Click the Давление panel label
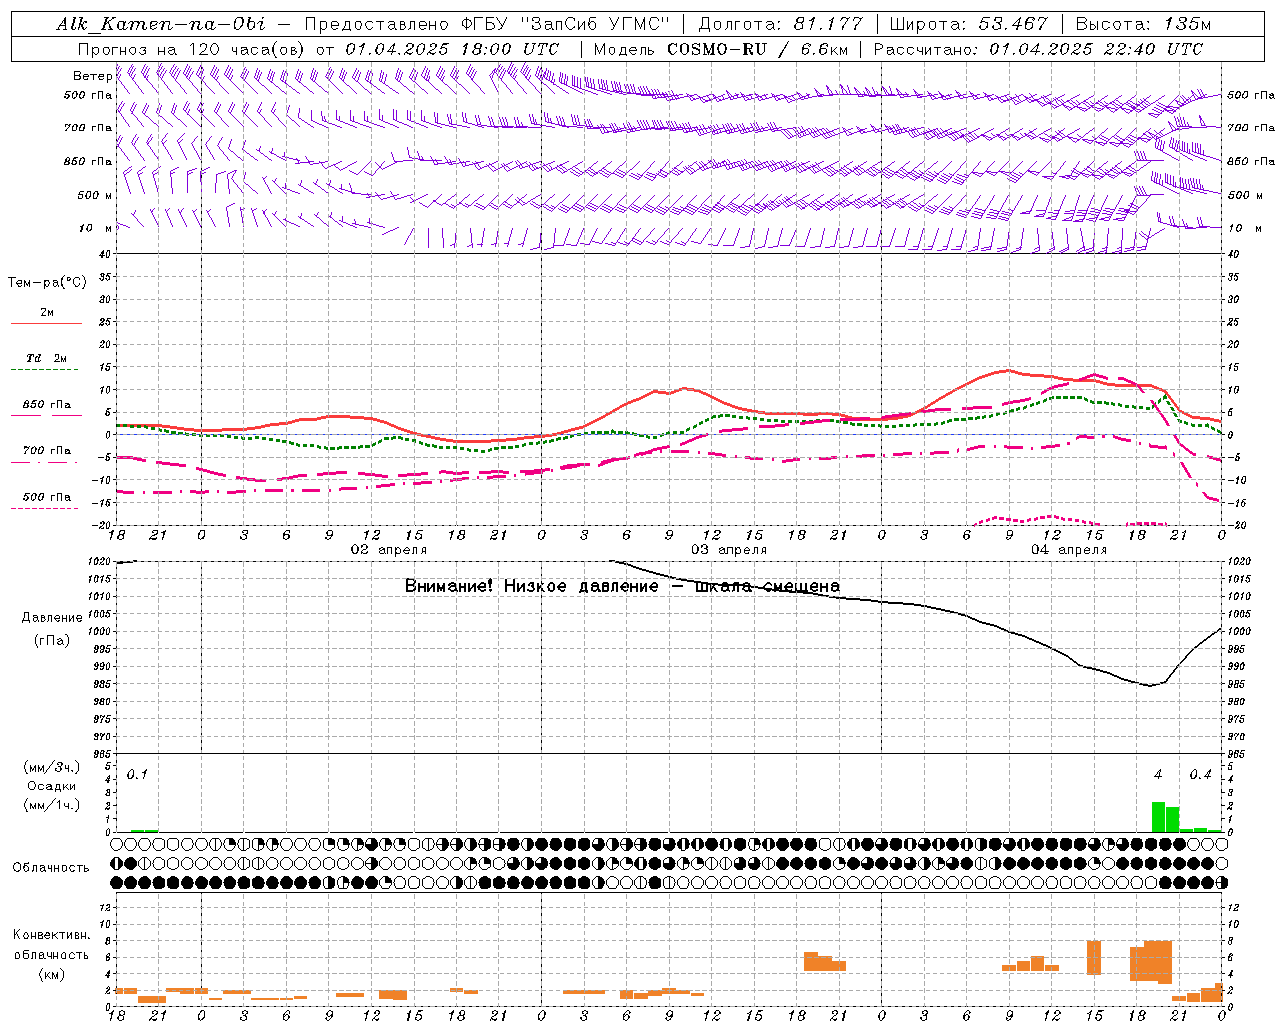Image resolution: width=1280 pixels, height=1024 pixels. pos(52,618)
